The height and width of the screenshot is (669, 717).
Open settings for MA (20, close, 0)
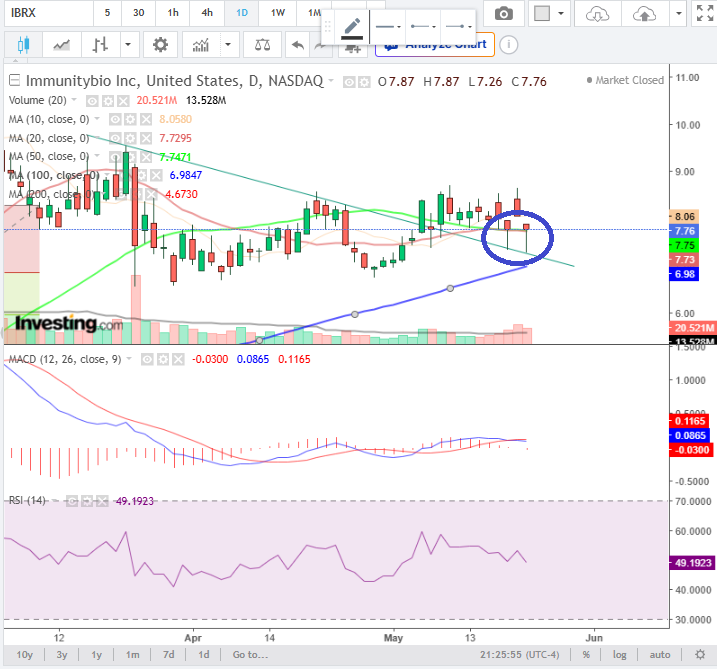coord(130,139)
